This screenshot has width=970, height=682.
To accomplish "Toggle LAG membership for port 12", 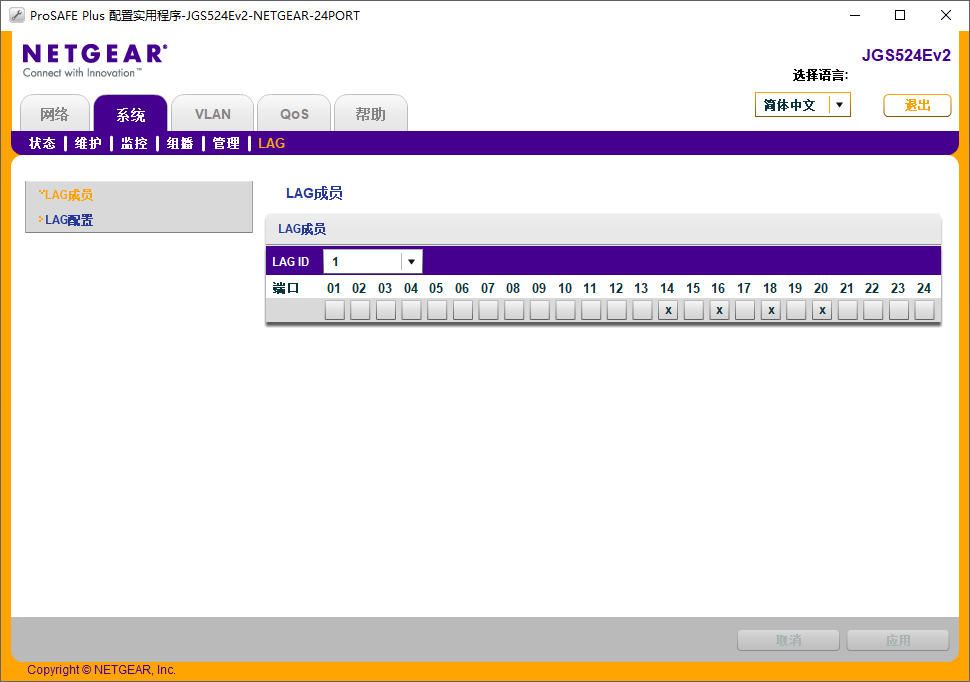I will pyautogui.click(x=617, y=310).
